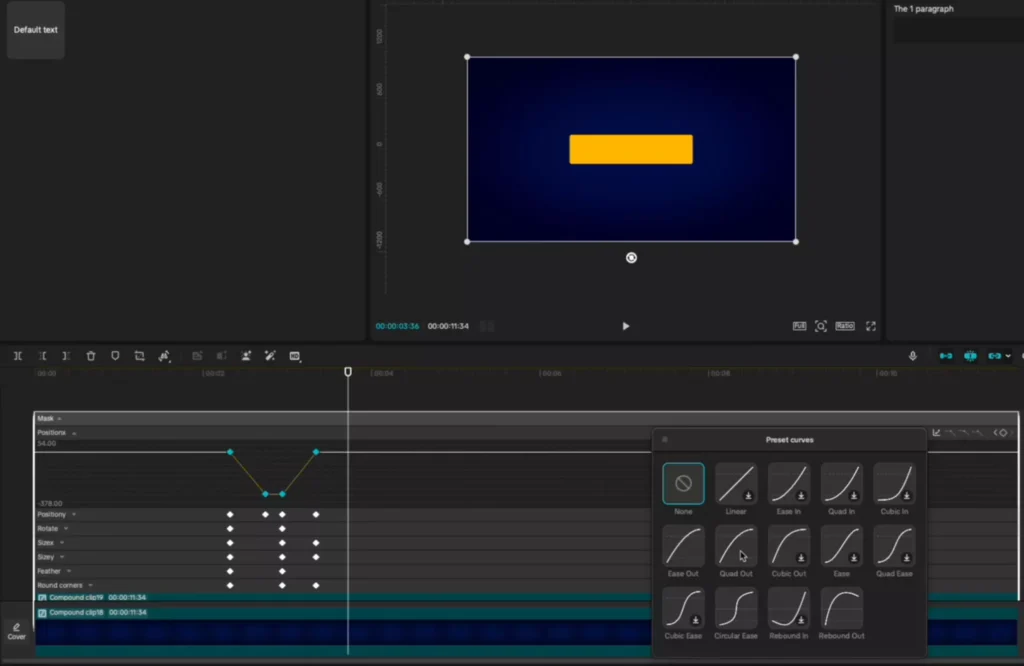Click the timeline playhead handle
The width and height of the screenshot is (1024, 666).
pyautogui.click(x=348, y=372)
